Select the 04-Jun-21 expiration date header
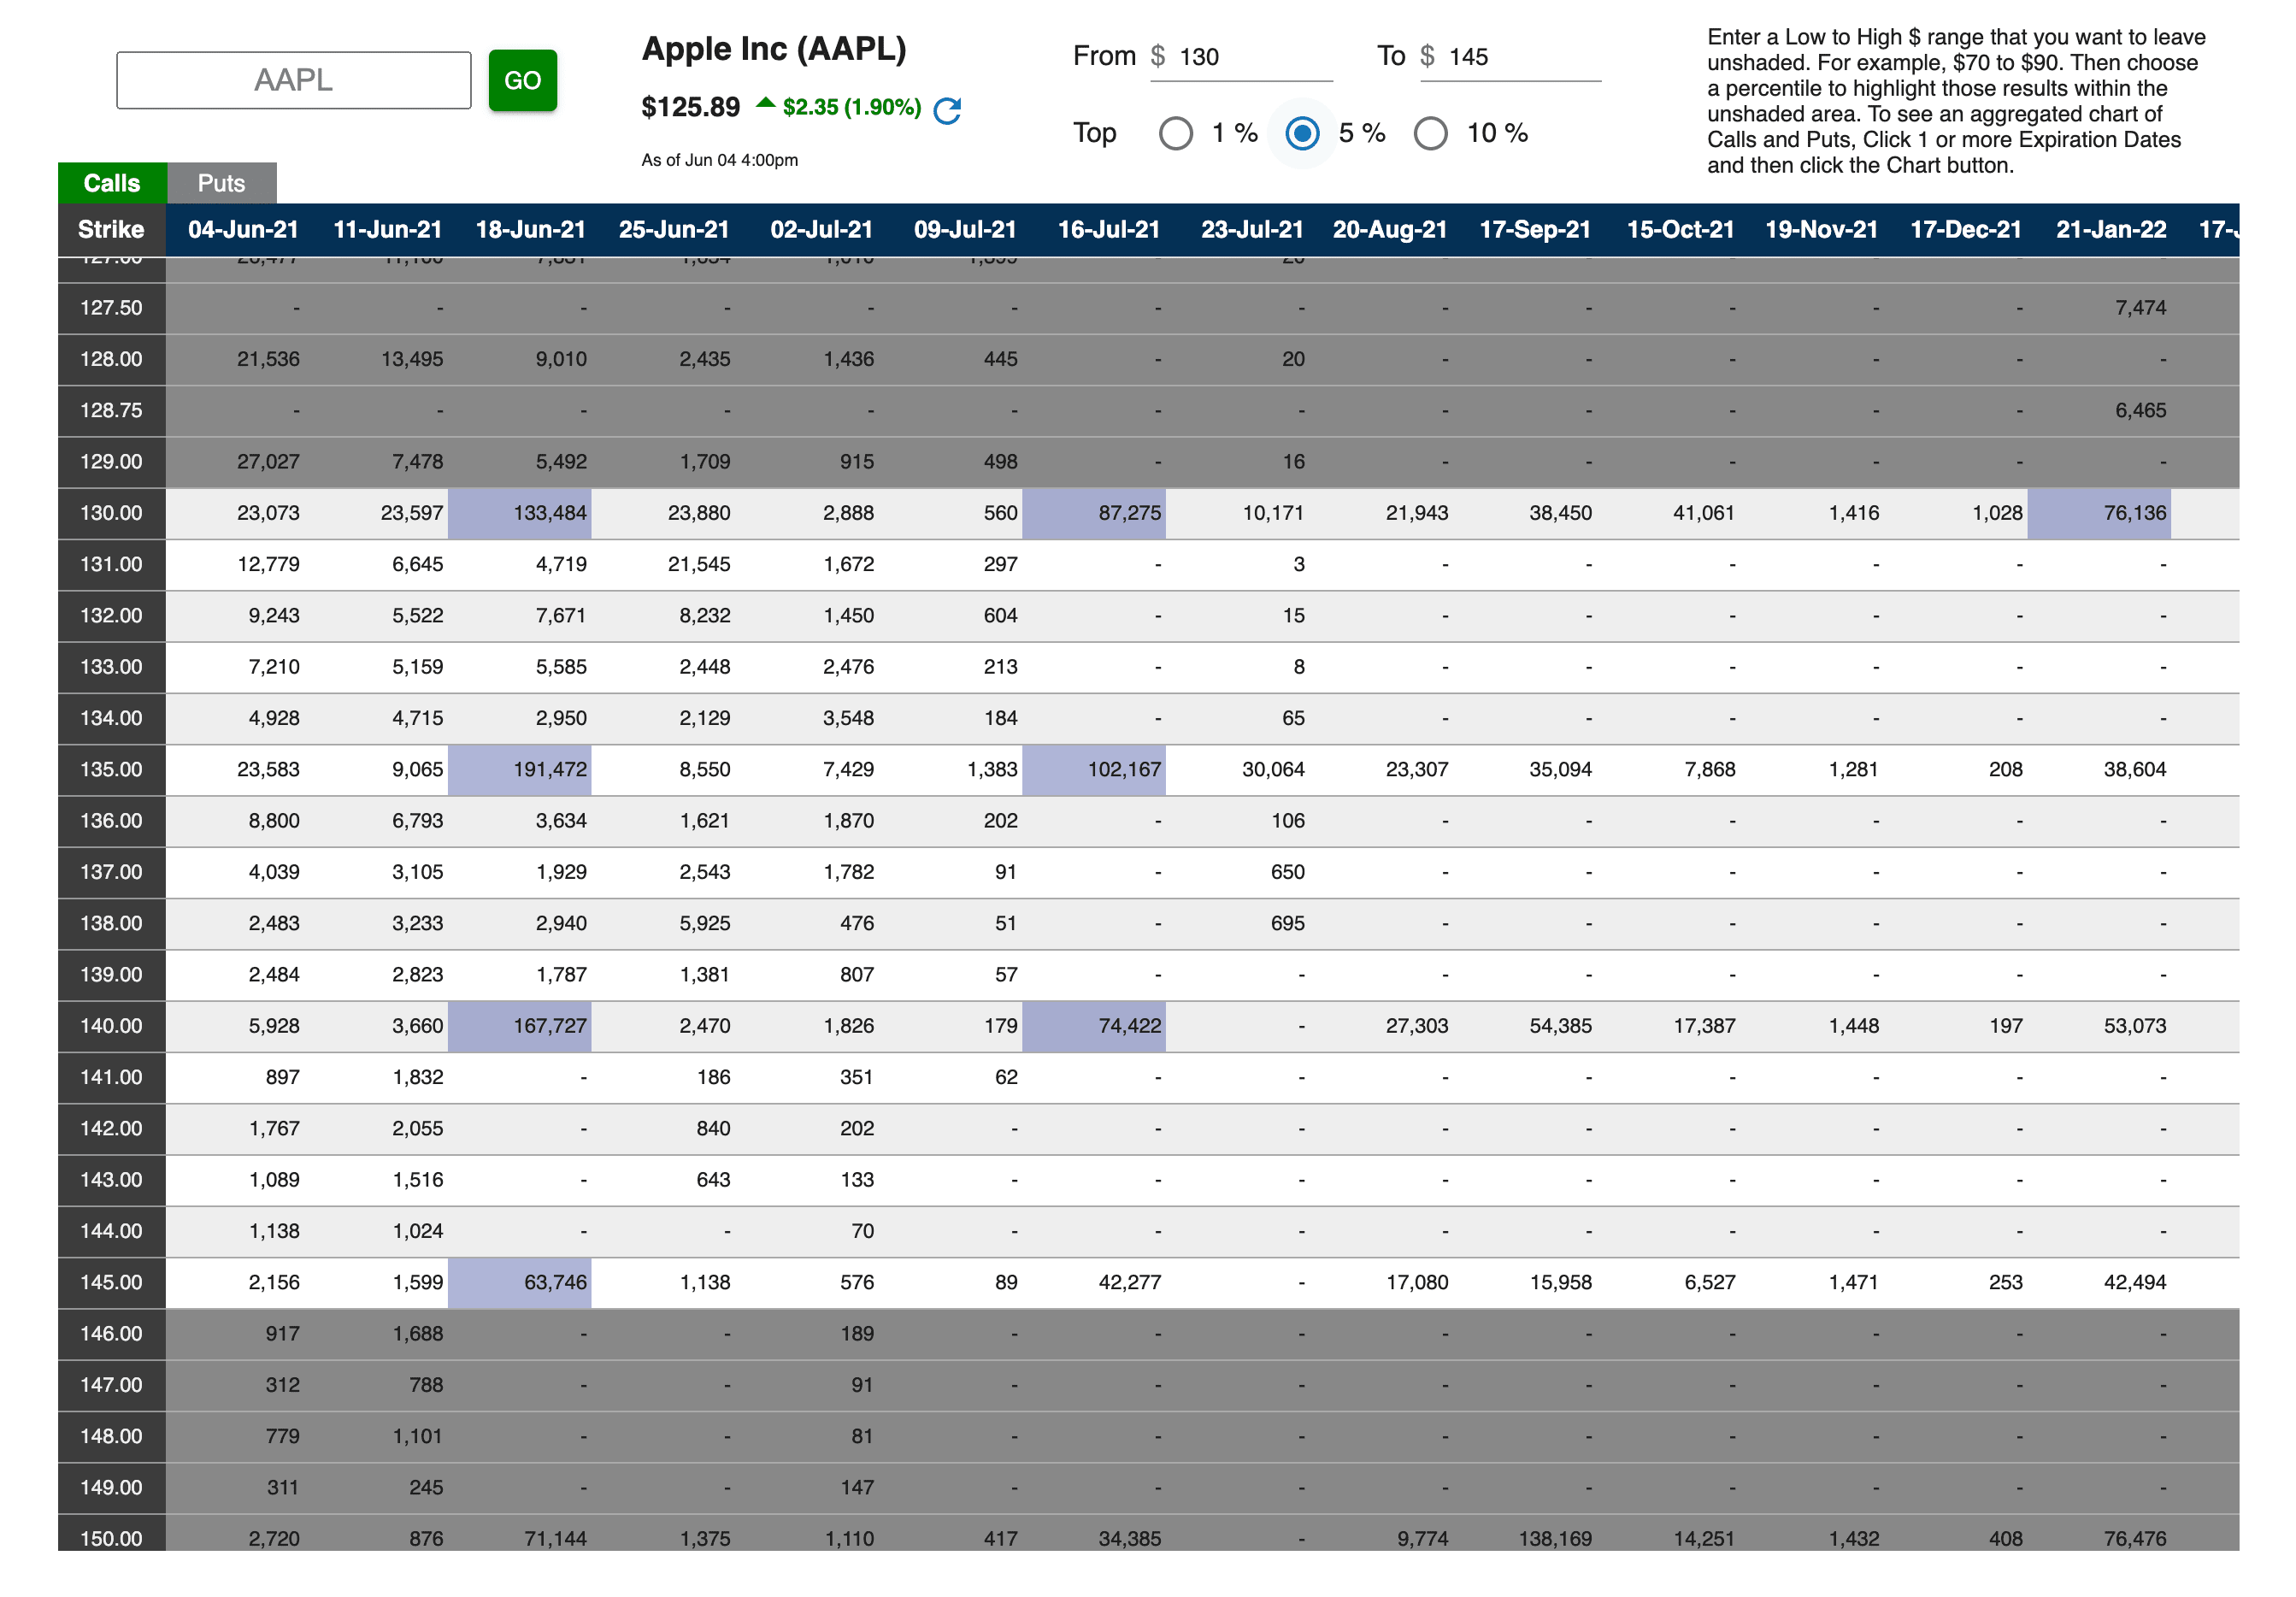The image size is (2296, 1597). pos(243,229)
